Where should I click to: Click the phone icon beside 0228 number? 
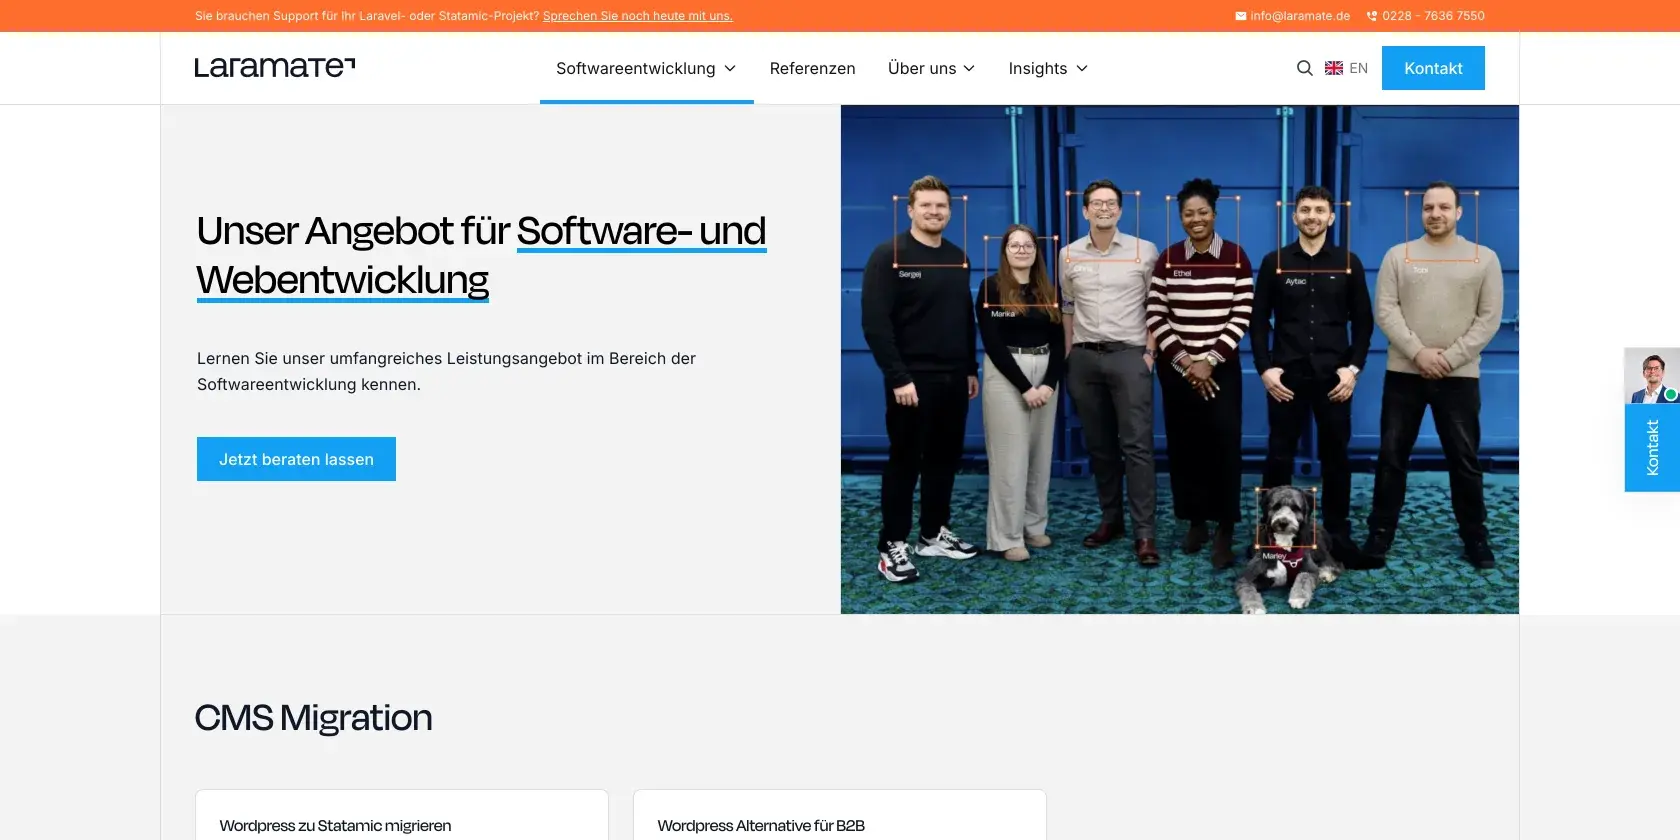tap(1372, 16)
